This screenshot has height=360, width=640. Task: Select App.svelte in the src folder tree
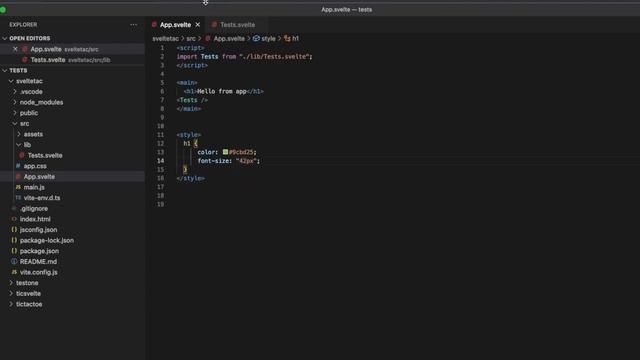click(39, 176)
